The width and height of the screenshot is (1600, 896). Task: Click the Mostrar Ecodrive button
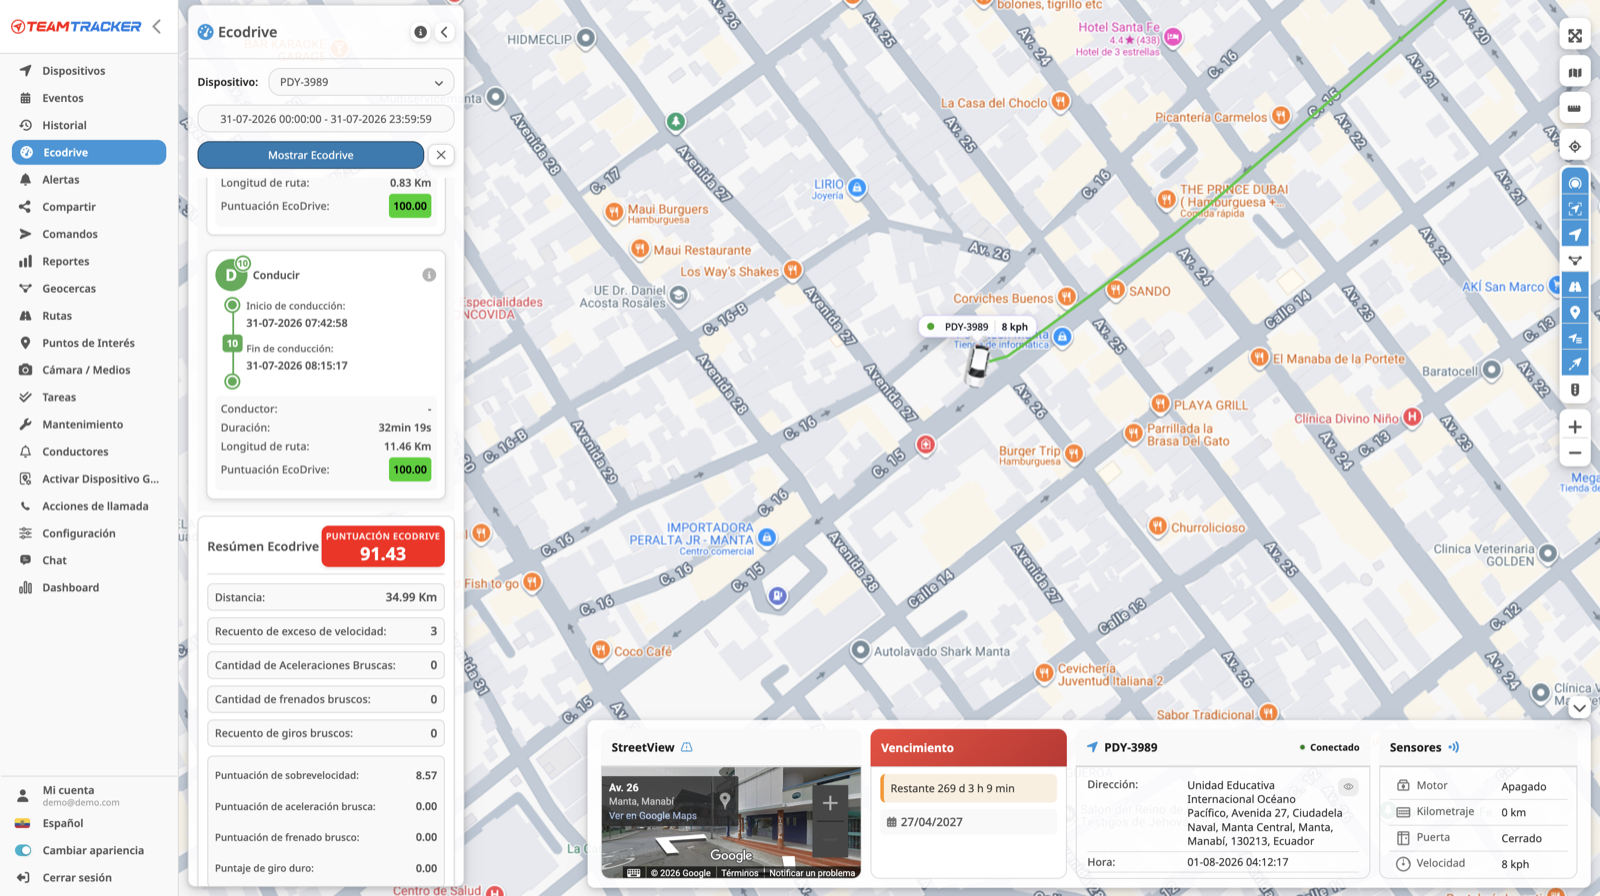click(311, 155)
